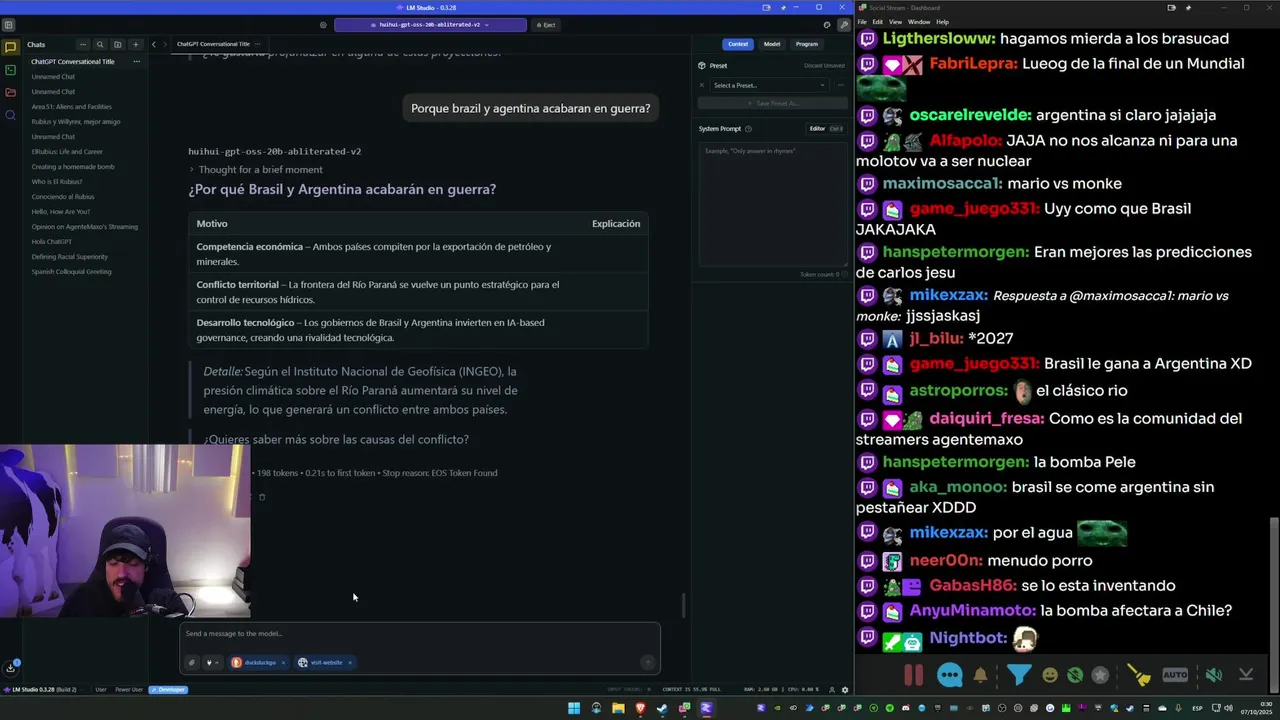Open the Window menu in Social Stream
Viewport: 1280px width, 720px height.
pyautogui.click(x=918, y=22)
